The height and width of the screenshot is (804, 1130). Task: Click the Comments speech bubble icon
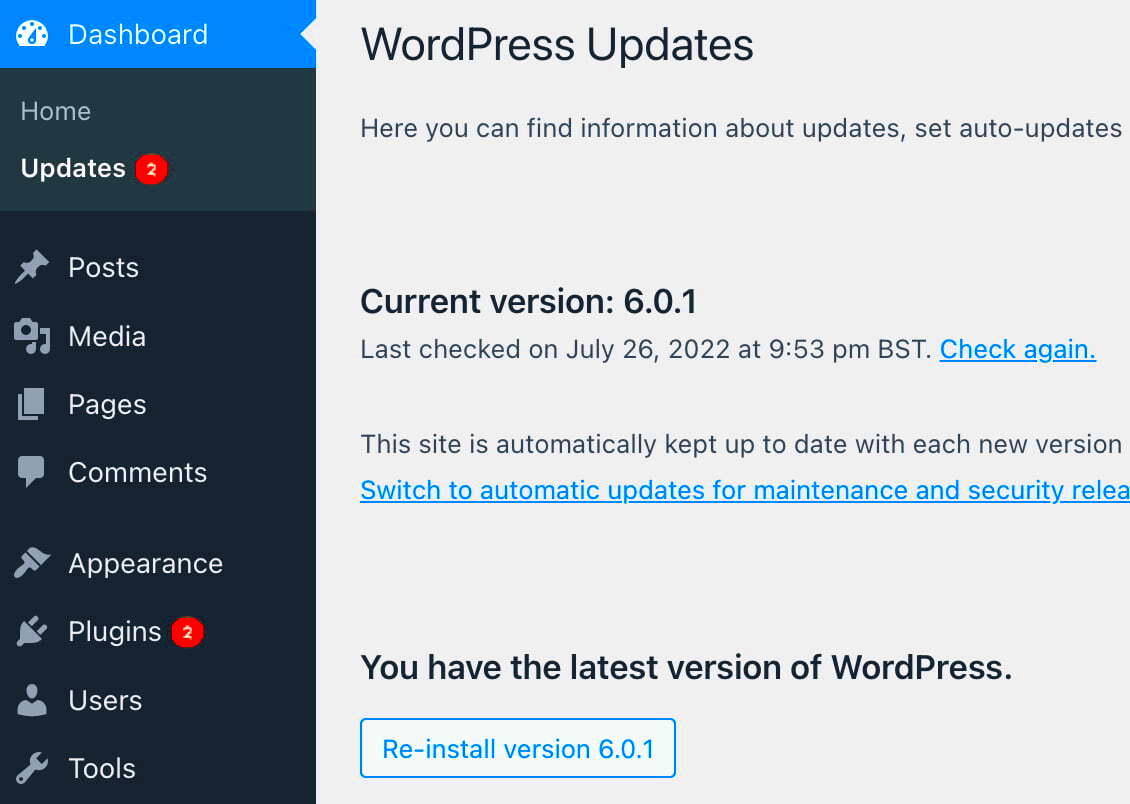(31, 472)
